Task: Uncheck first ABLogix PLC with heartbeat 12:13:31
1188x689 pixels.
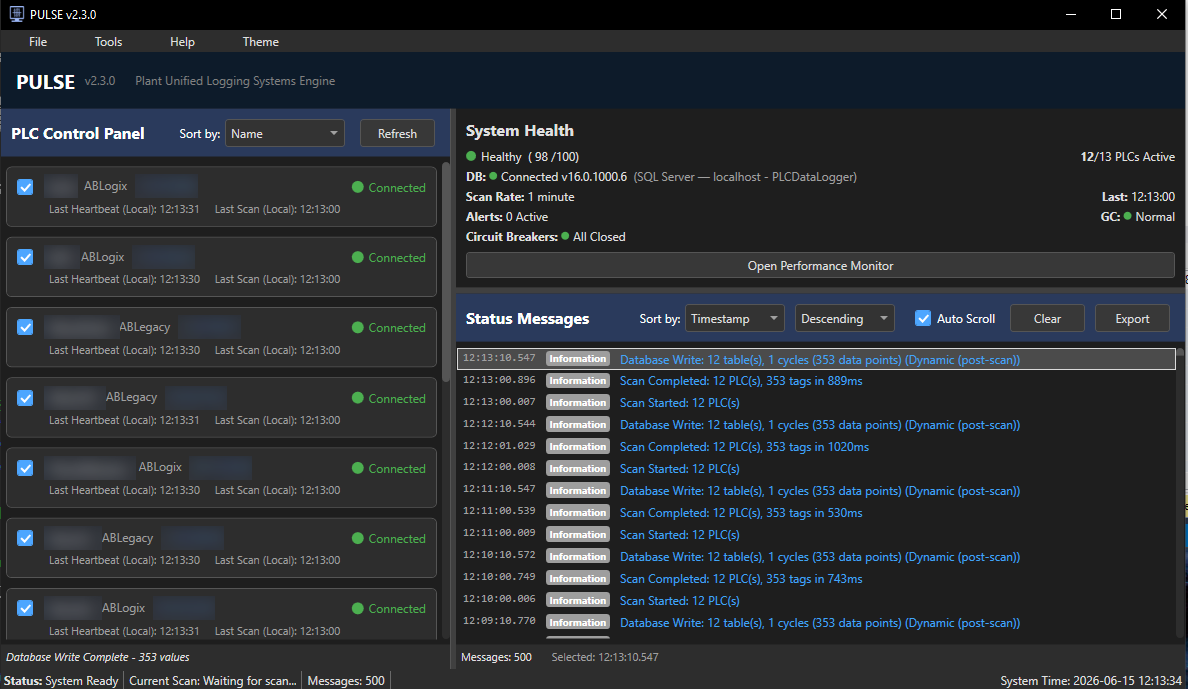Action: tap(25, 187)
